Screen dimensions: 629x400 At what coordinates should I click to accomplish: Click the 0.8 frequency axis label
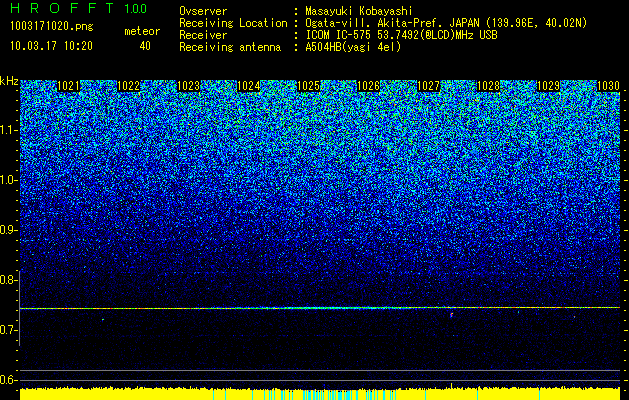(8, 280)
